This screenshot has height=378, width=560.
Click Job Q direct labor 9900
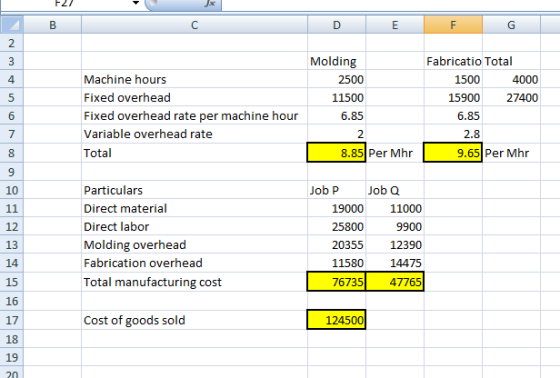pos(395,227)
